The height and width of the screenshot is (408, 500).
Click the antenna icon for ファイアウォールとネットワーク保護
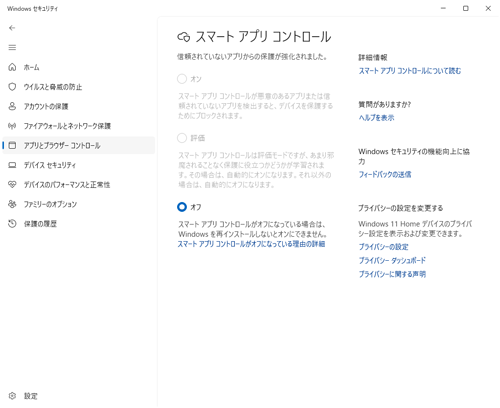coord(12,126)
